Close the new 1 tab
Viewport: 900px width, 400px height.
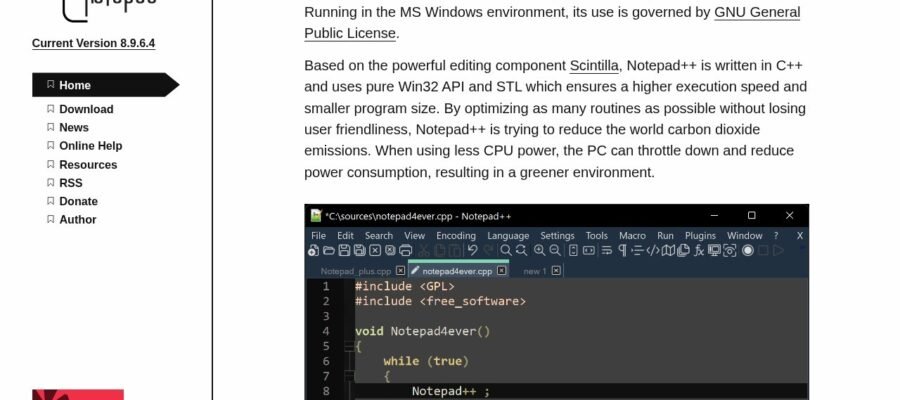556,271
